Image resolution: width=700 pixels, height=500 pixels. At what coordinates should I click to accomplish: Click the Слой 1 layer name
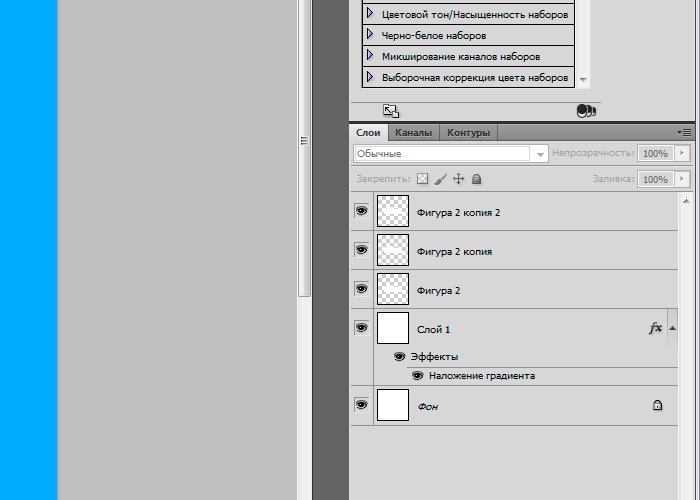point(433,330)
